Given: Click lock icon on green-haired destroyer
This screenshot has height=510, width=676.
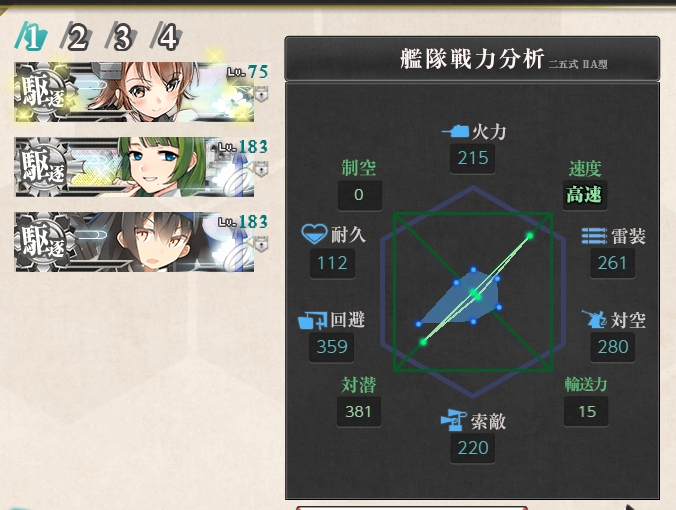Looking at the screenshot, I should pos(261,169).
